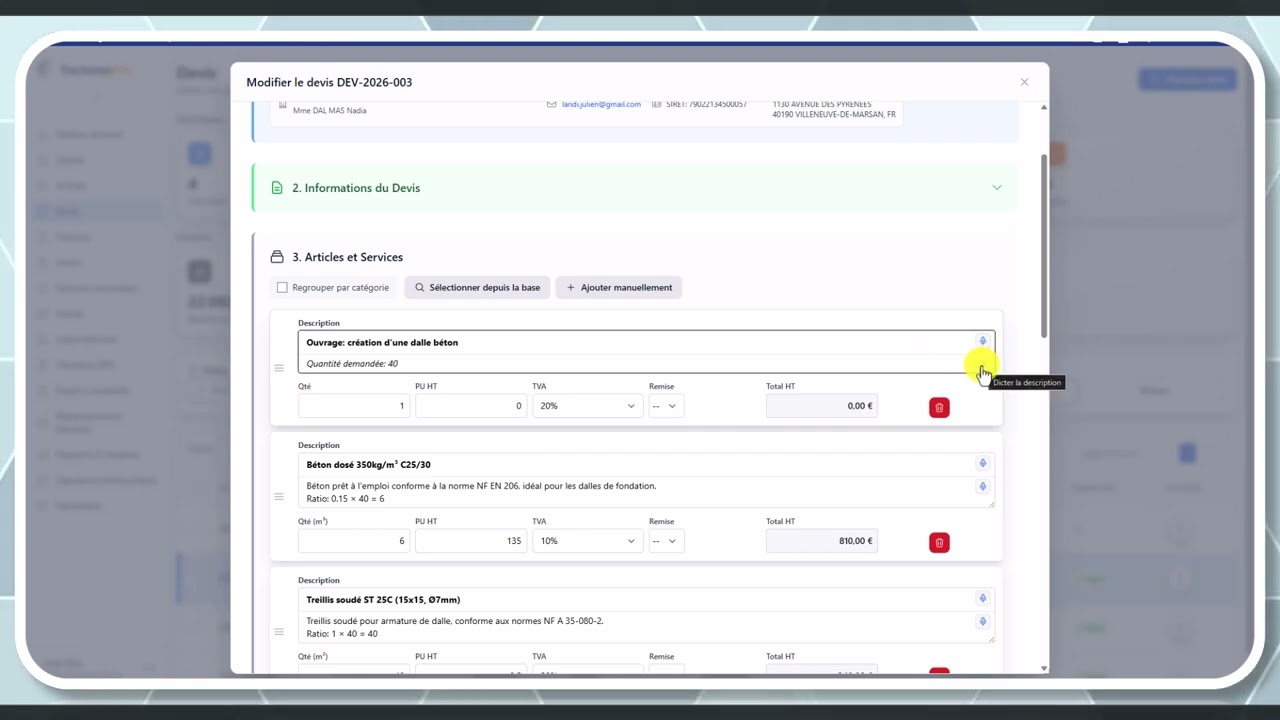Dictate the Ouvrage dalle béton title via microphone
1280x720 pixels.
[x=983, y=341]
